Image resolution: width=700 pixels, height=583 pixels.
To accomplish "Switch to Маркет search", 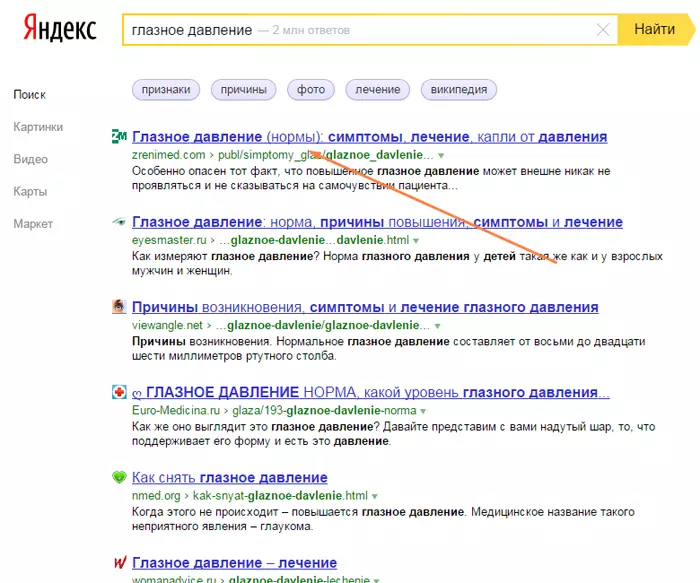I will [33, 223].
